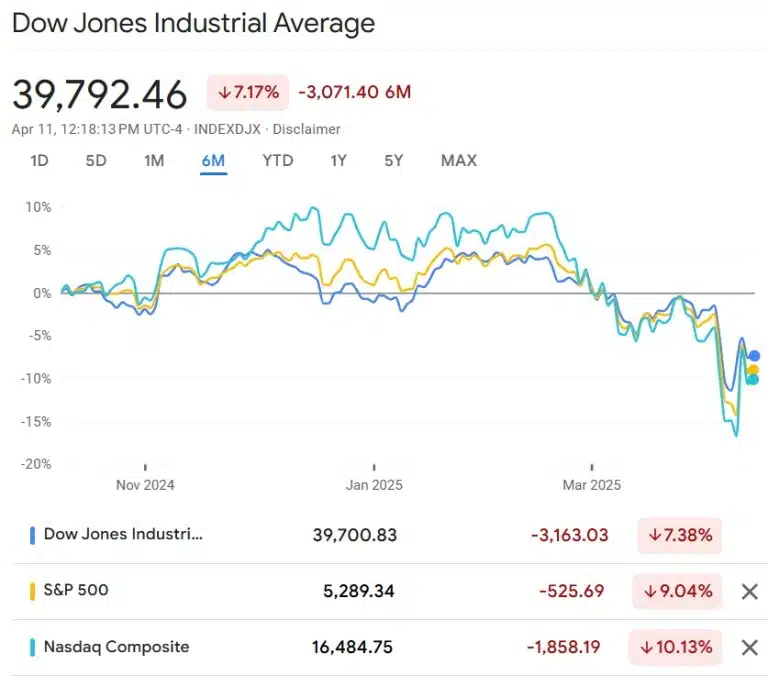
Task: Switch to the 5D time range
Action: point(96,160)
